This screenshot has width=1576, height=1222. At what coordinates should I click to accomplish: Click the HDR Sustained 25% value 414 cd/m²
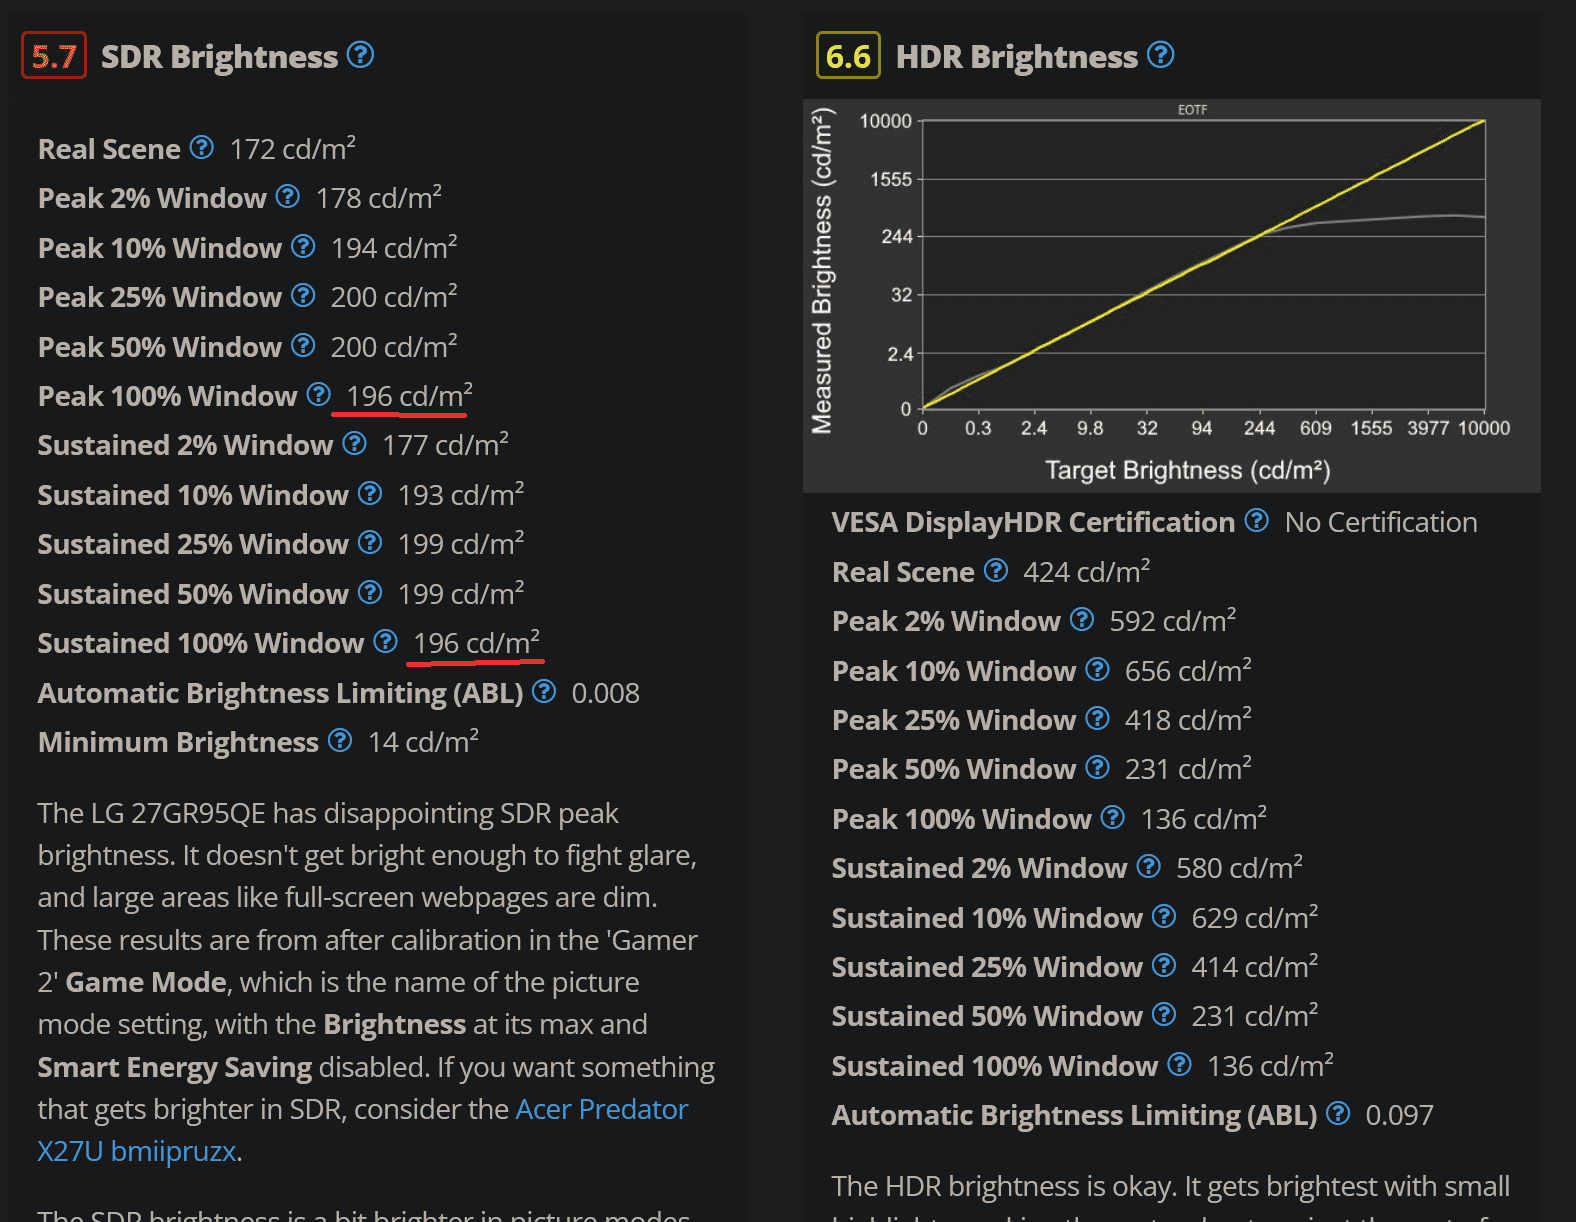[1255, 966]
